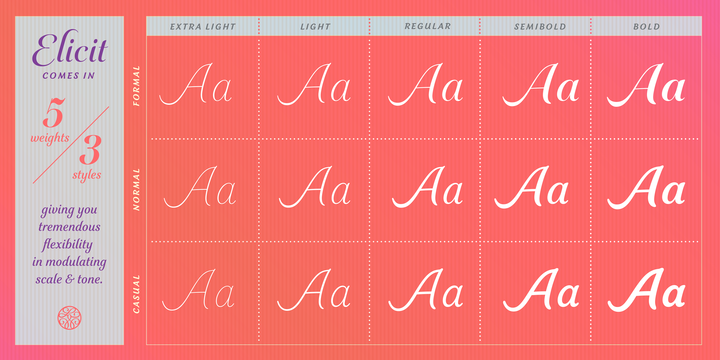Pick the Formal Extra Light Aa sample
Screen dimensions: 720x360
point(196,84)
